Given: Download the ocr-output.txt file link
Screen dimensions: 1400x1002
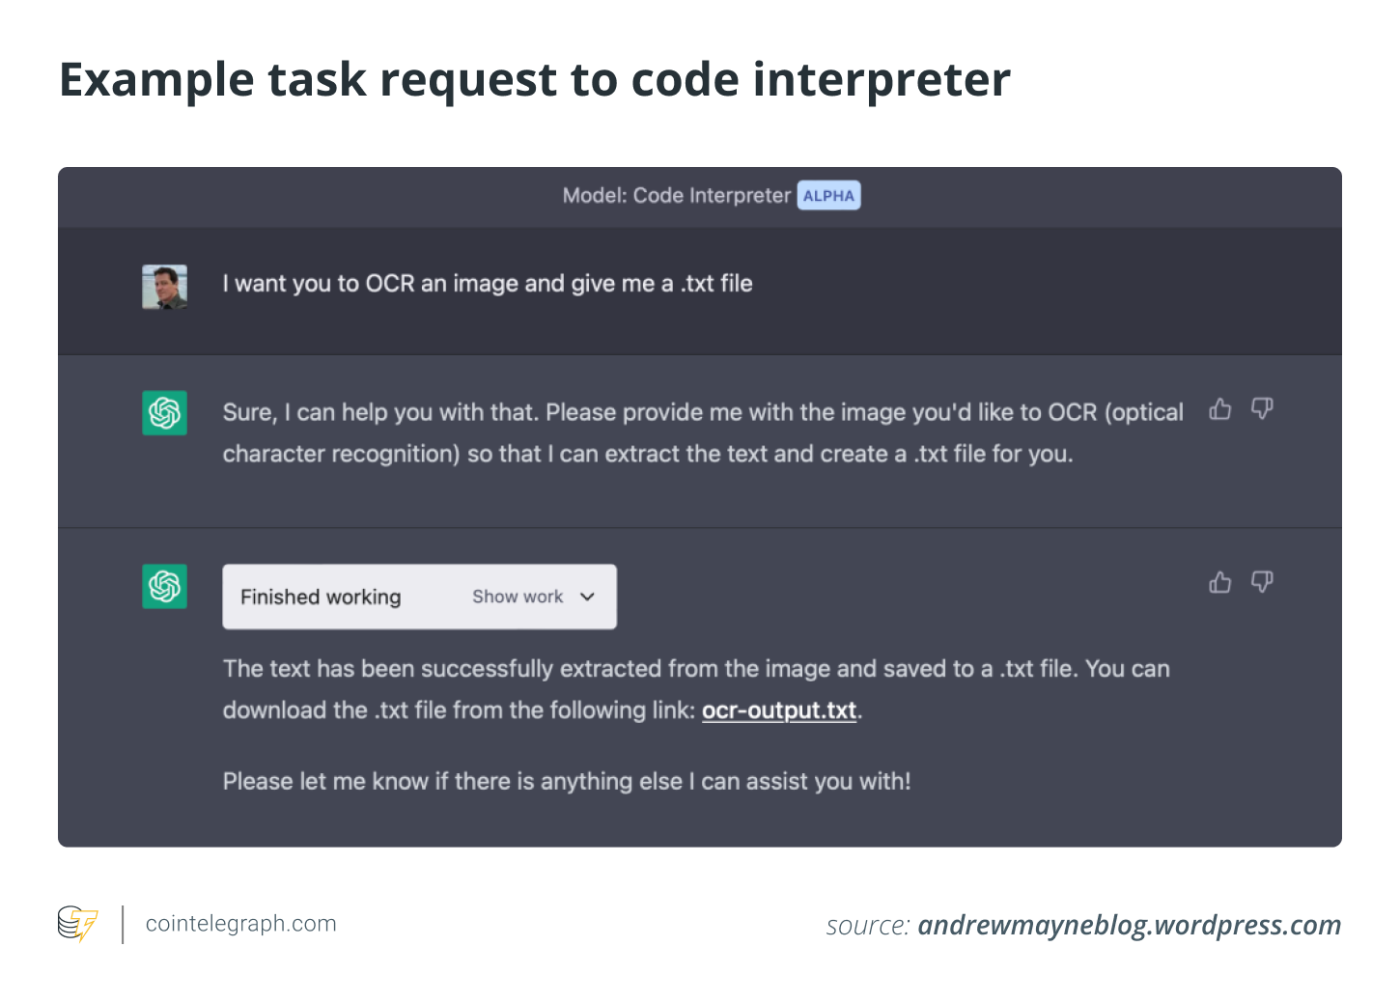Looking at the screenshot, I should 779,710.
